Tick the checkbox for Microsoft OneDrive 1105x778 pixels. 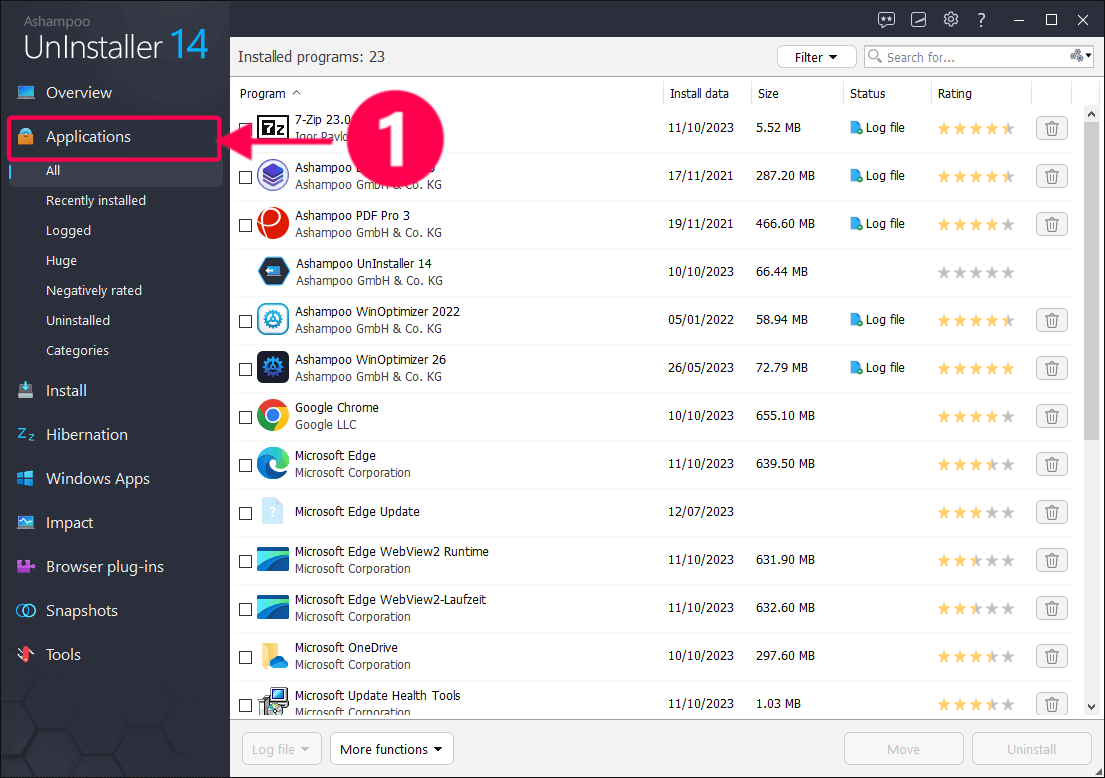(246, 657)
